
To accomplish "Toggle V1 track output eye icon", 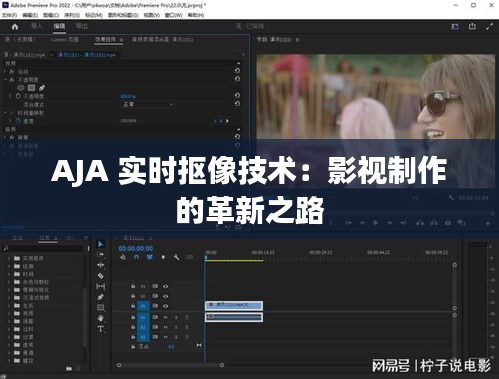I will click(165, 306).
